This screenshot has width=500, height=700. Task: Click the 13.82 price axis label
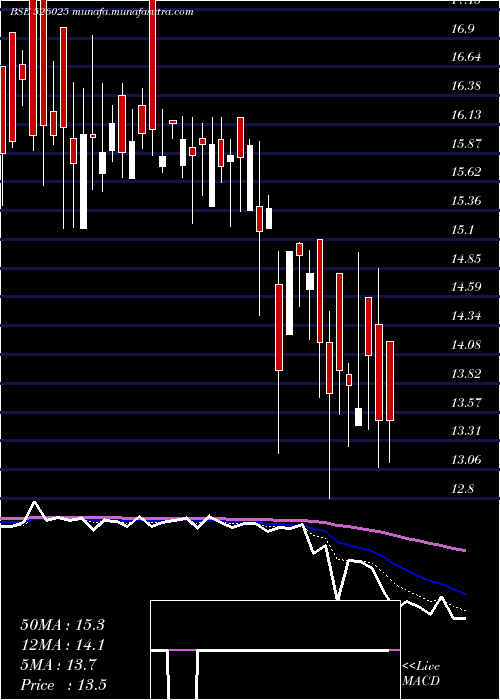[x=467, y=373]
